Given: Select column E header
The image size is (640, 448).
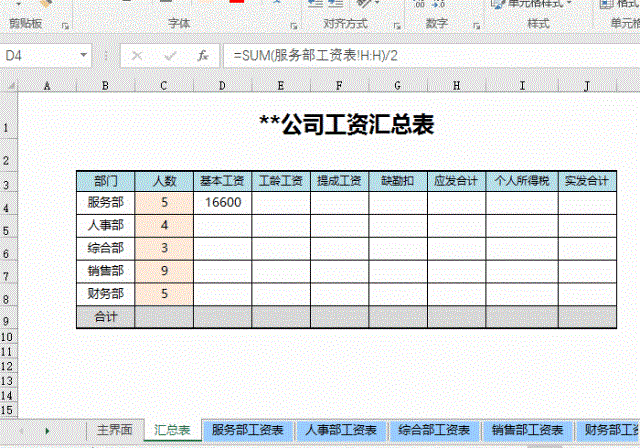Looking at the screenshot, I should click(281, 86).
